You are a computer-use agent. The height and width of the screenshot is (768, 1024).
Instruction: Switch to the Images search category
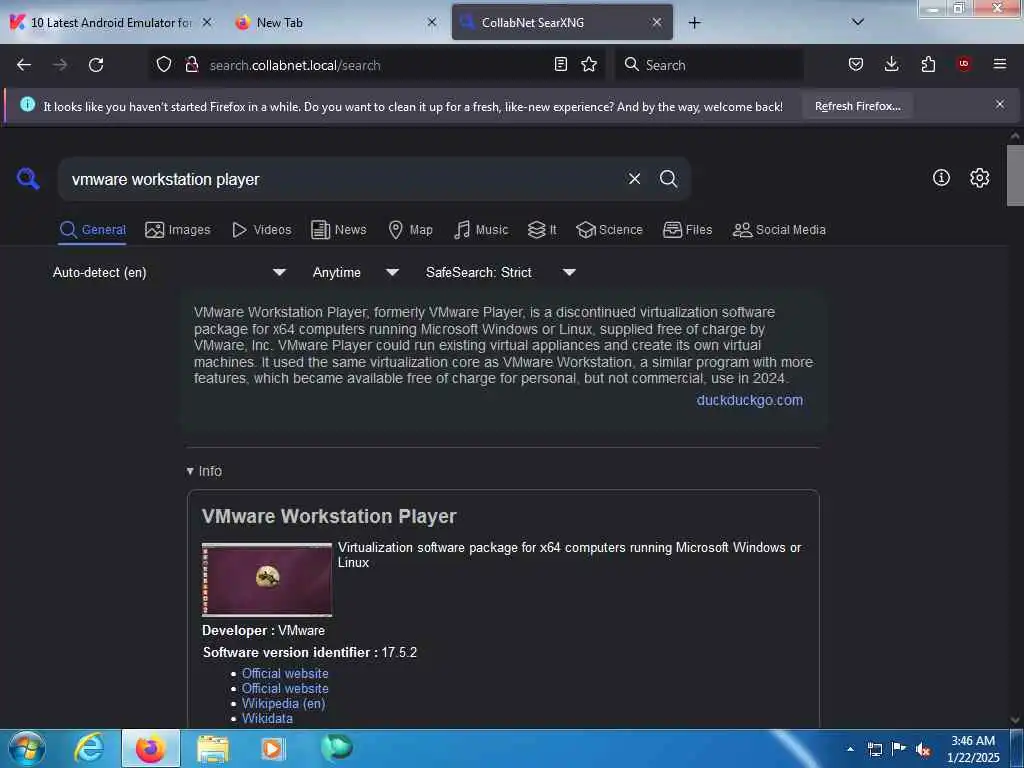point(178,230)
